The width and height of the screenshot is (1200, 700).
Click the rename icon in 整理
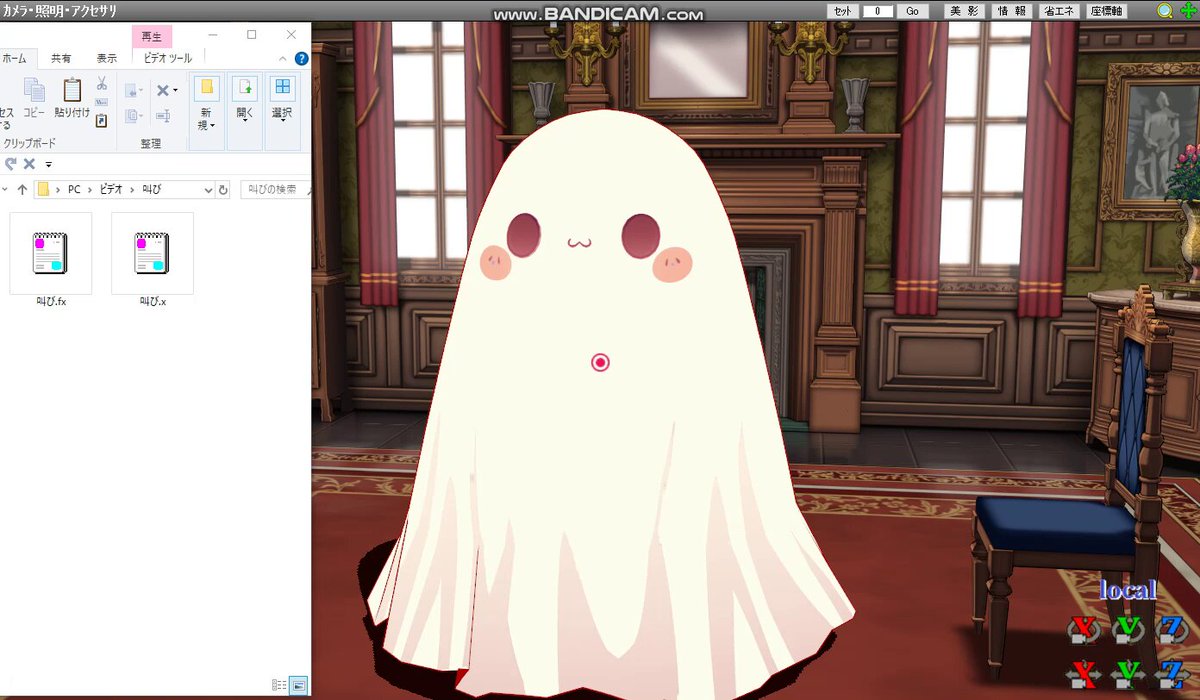click(x=164, y=116)
